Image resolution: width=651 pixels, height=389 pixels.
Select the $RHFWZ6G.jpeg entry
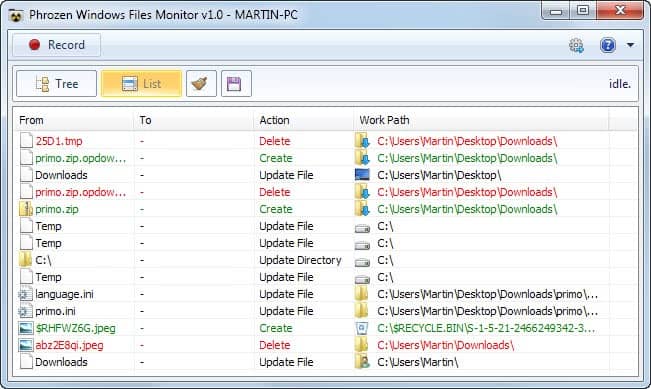coord(76,328)
